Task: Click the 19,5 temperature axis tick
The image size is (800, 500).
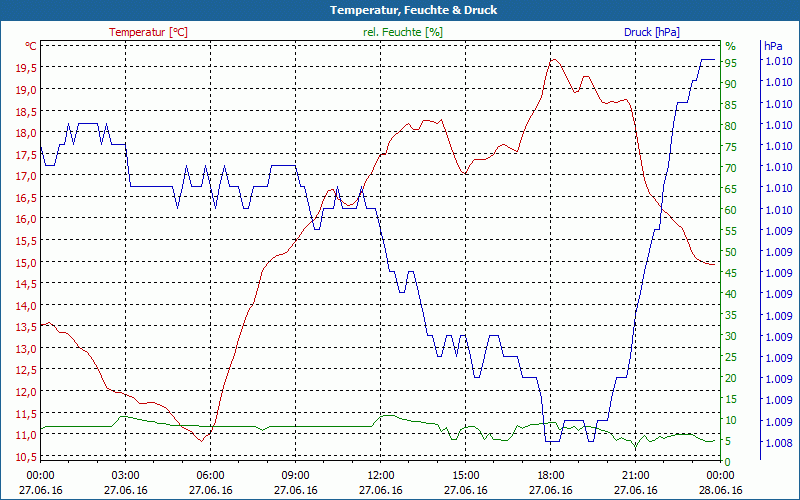Action: [x=26, y=67]
